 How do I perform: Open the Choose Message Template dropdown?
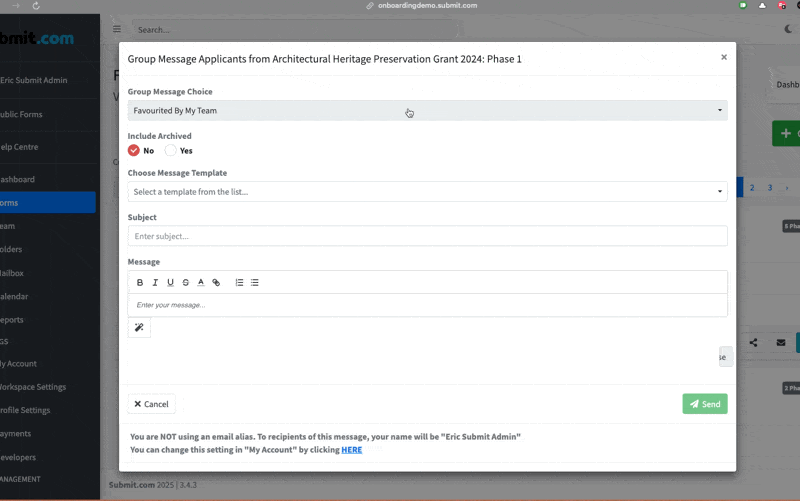point(428,192)
